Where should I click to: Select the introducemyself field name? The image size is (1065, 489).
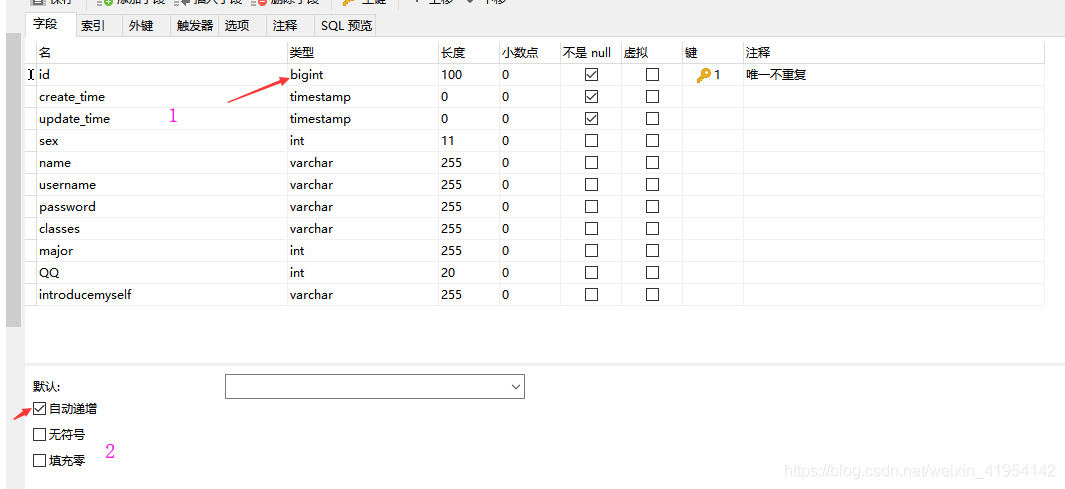pos(85,295)
